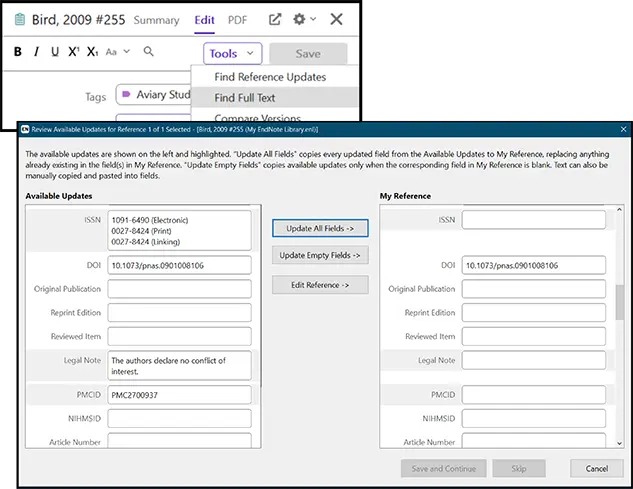633x489 pixels.
Task: Click the search magnifier icon
Action: (149, 52)
